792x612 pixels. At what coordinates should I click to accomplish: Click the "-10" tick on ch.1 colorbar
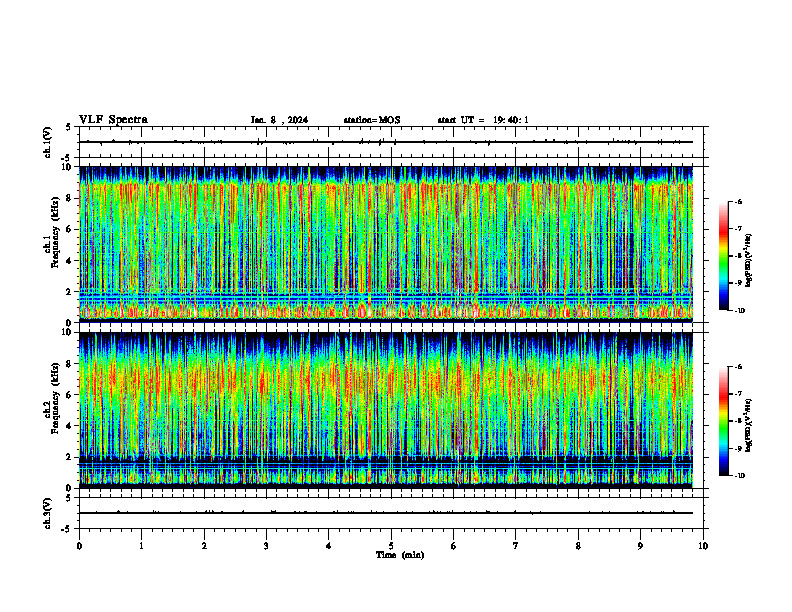(739, 311)
